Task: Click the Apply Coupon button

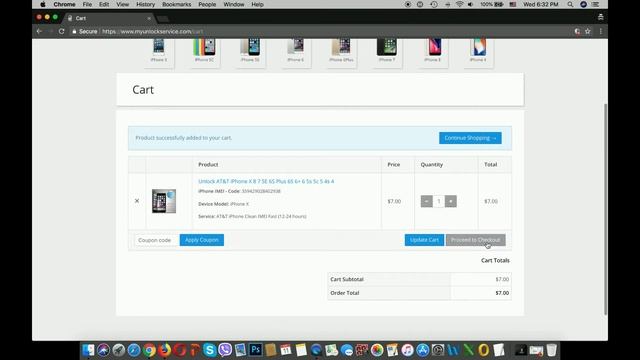Action: point(202,240)
